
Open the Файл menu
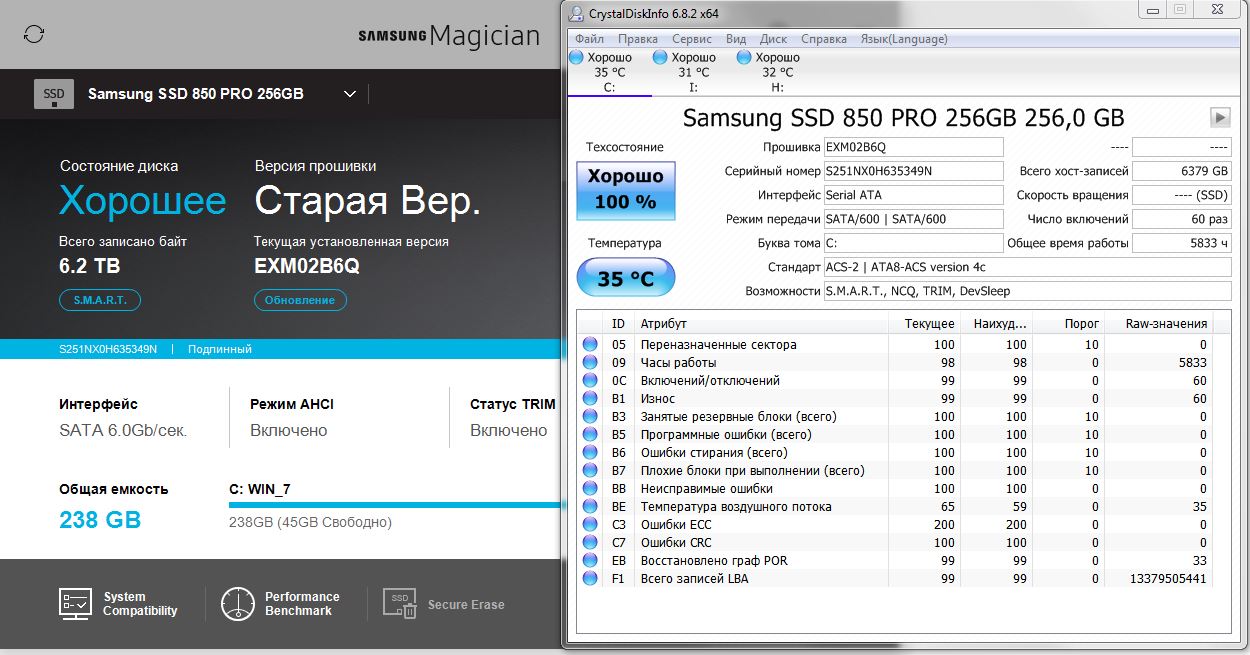(x=589, y=39)
